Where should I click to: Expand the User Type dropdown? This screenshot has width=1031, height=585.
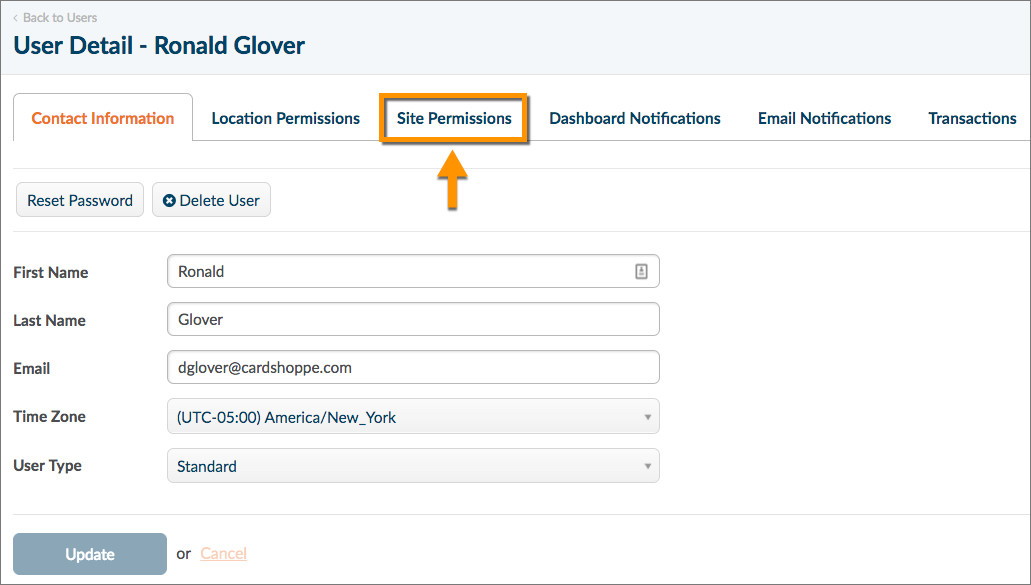412,466
